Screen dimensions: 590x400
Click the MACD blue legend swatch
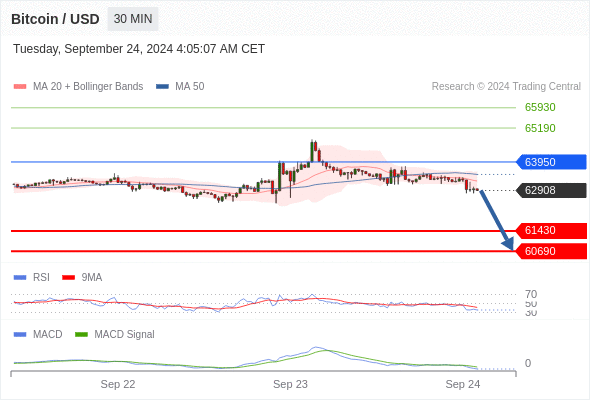[x=20, y=335]
